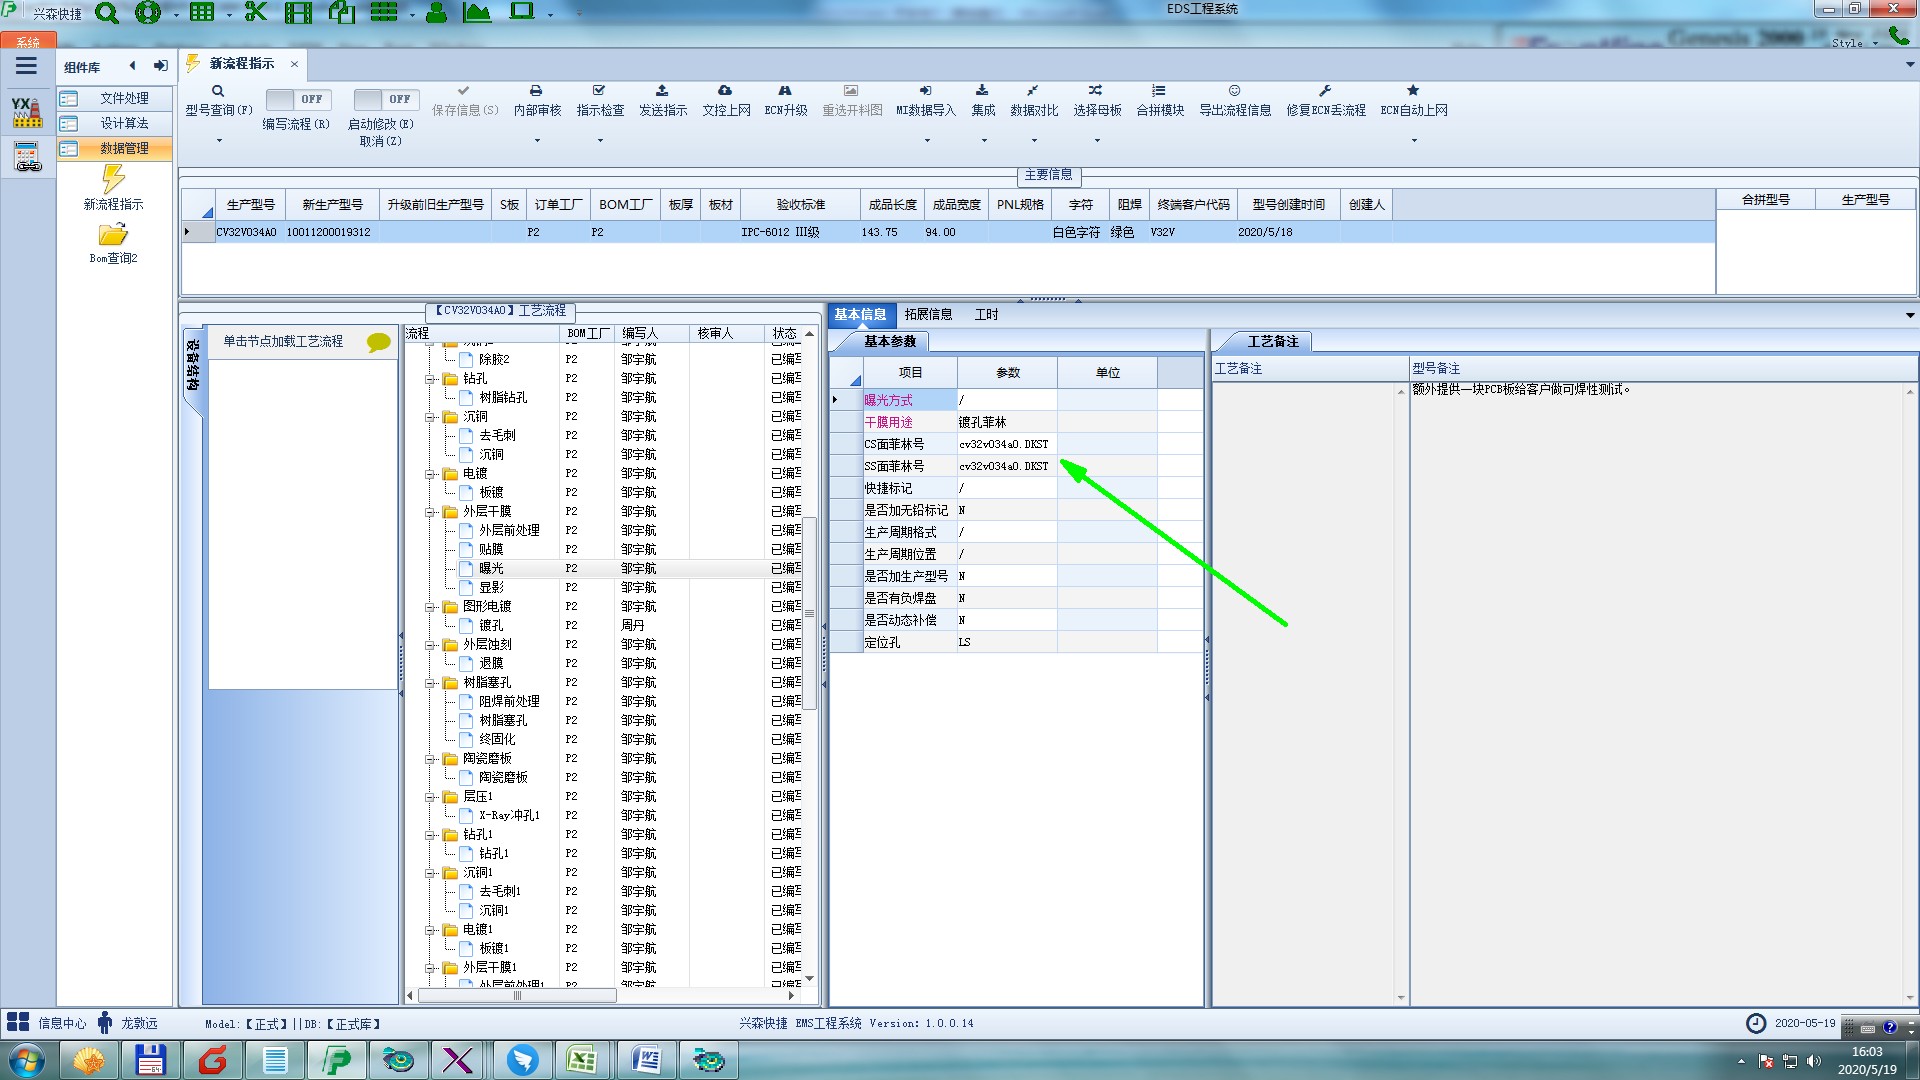The width and height of the screenshot is (1920, 1080).
Task: Select 镀孔 step in process tree
Action: pos(491,625)
